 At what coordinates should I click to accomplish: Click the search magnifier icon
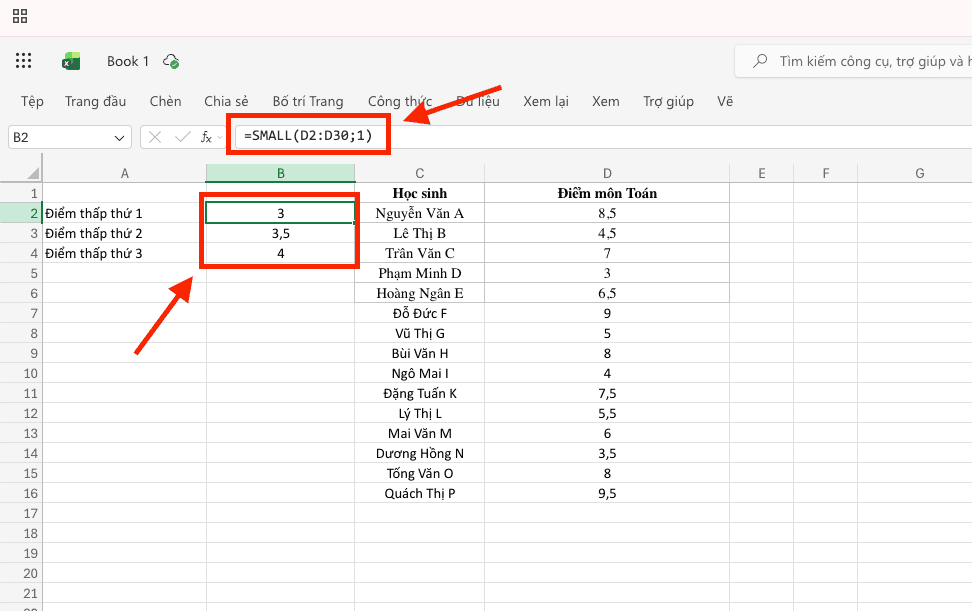[x=760, y=61]
